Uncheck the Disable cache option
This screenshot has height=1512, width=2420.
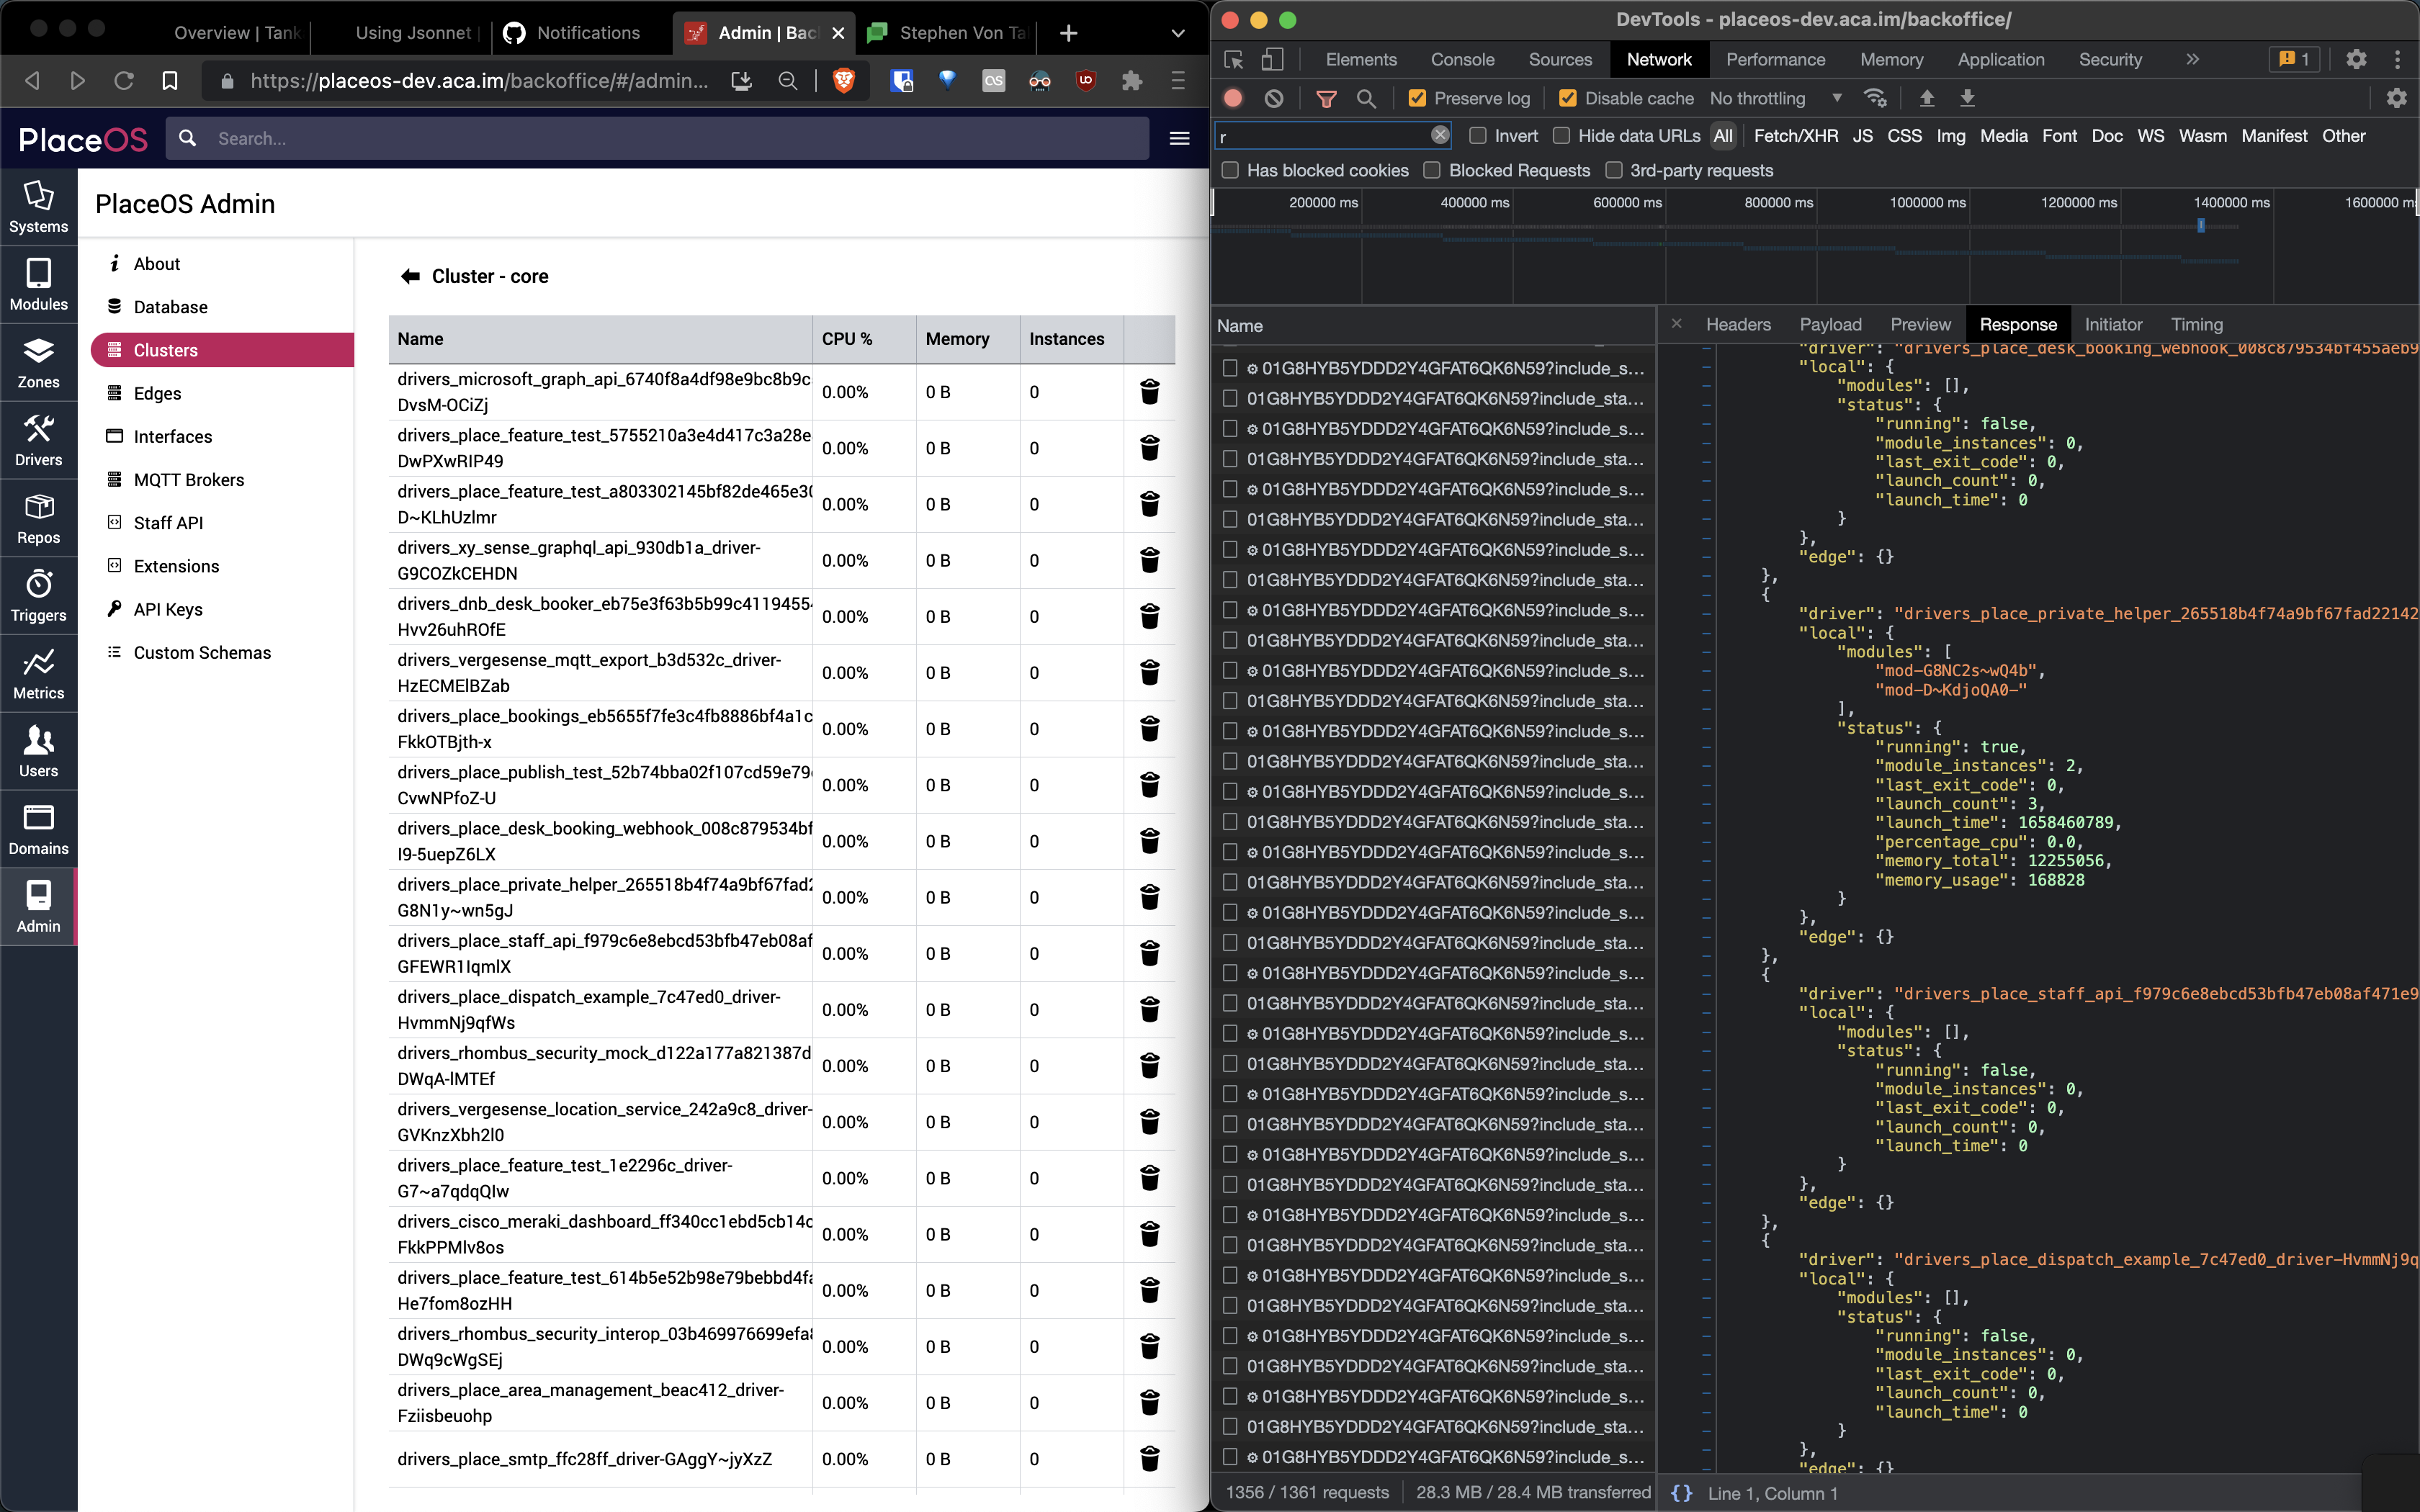[1568, 98]
